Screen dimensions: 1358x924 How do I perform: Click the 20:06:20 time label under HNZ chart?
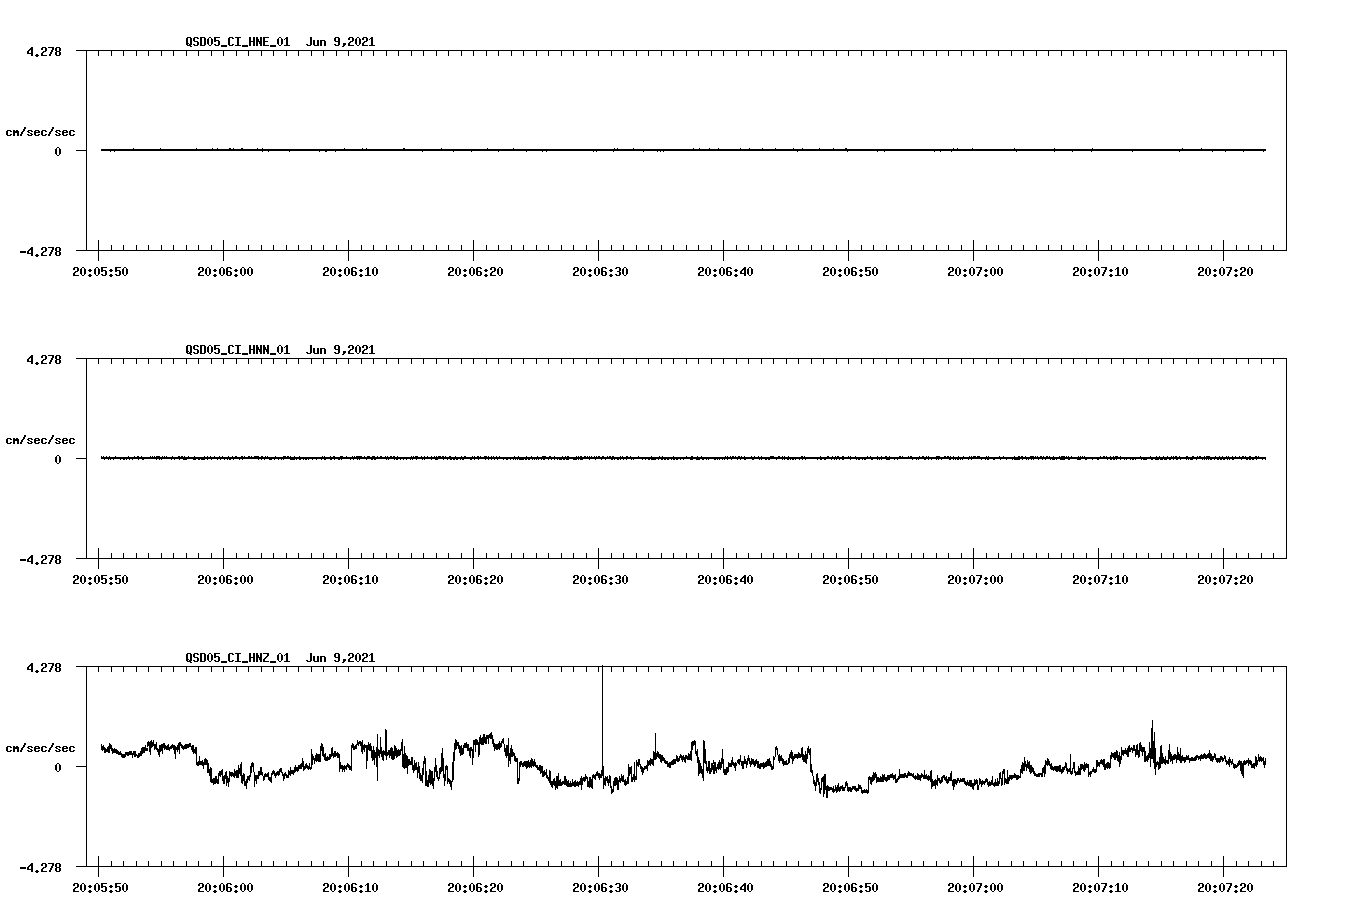click(x=475, y=887)
